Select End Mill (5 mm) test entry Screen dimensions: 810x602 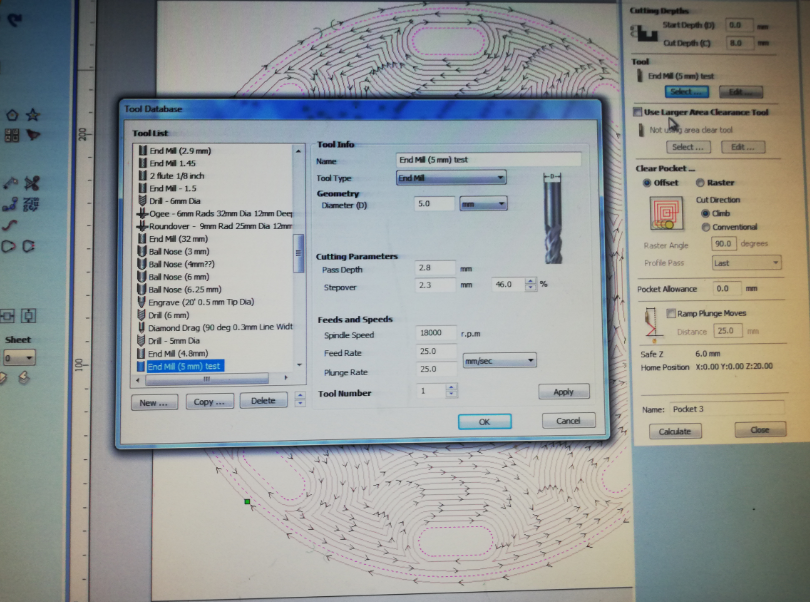click(184, 366)
